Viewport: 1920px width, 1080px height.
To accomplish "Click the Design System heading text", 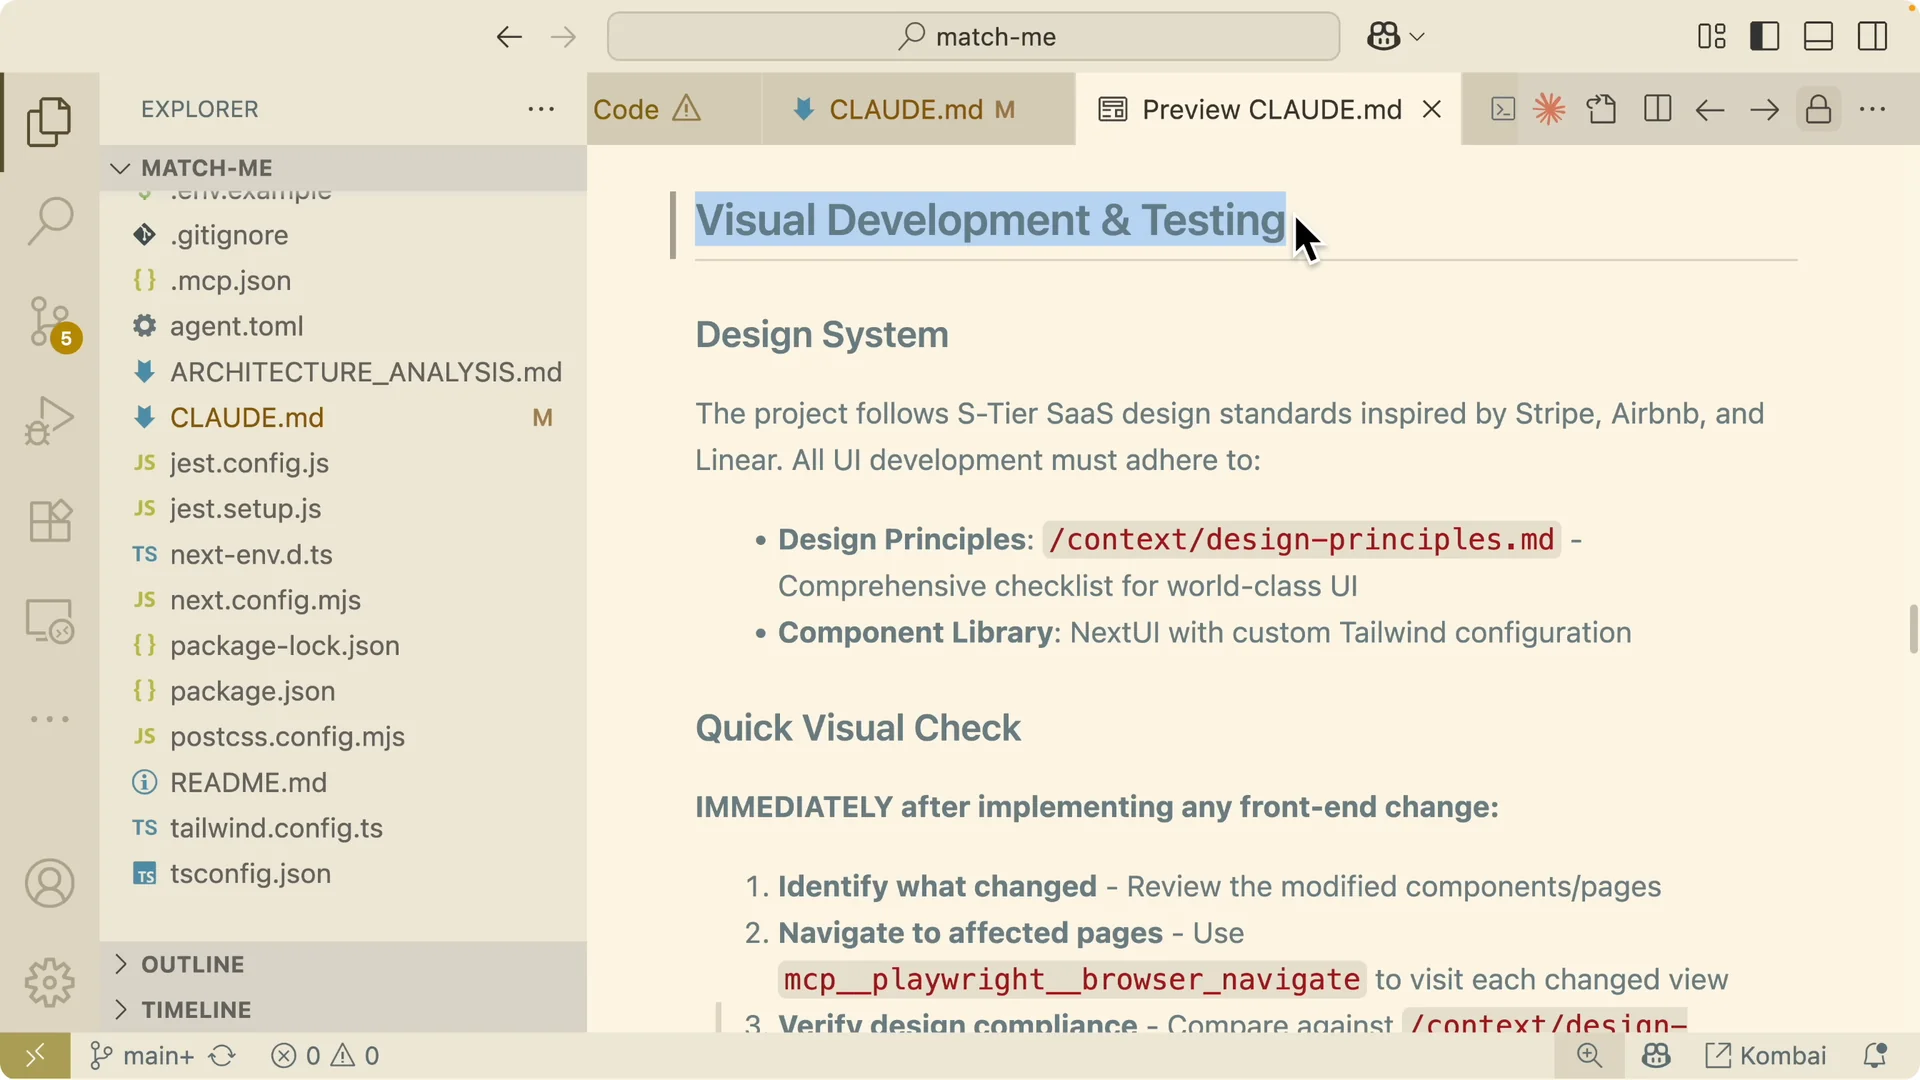I will pos(822,335).
